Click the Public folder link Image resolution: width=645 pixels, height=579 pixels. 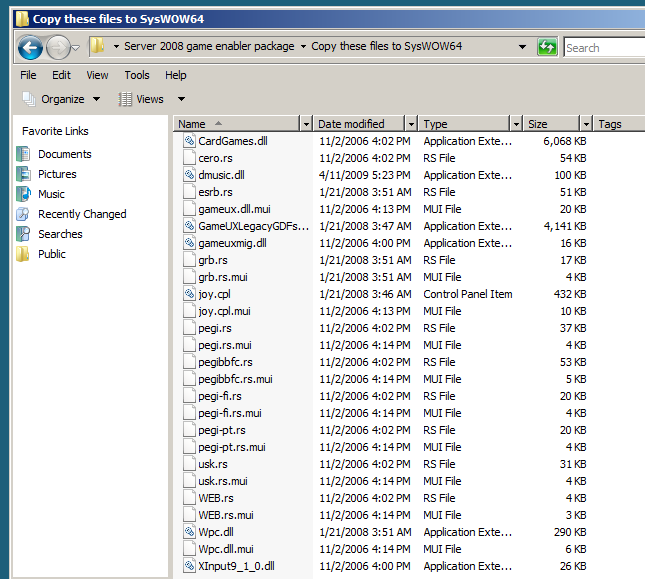point(52,254)
